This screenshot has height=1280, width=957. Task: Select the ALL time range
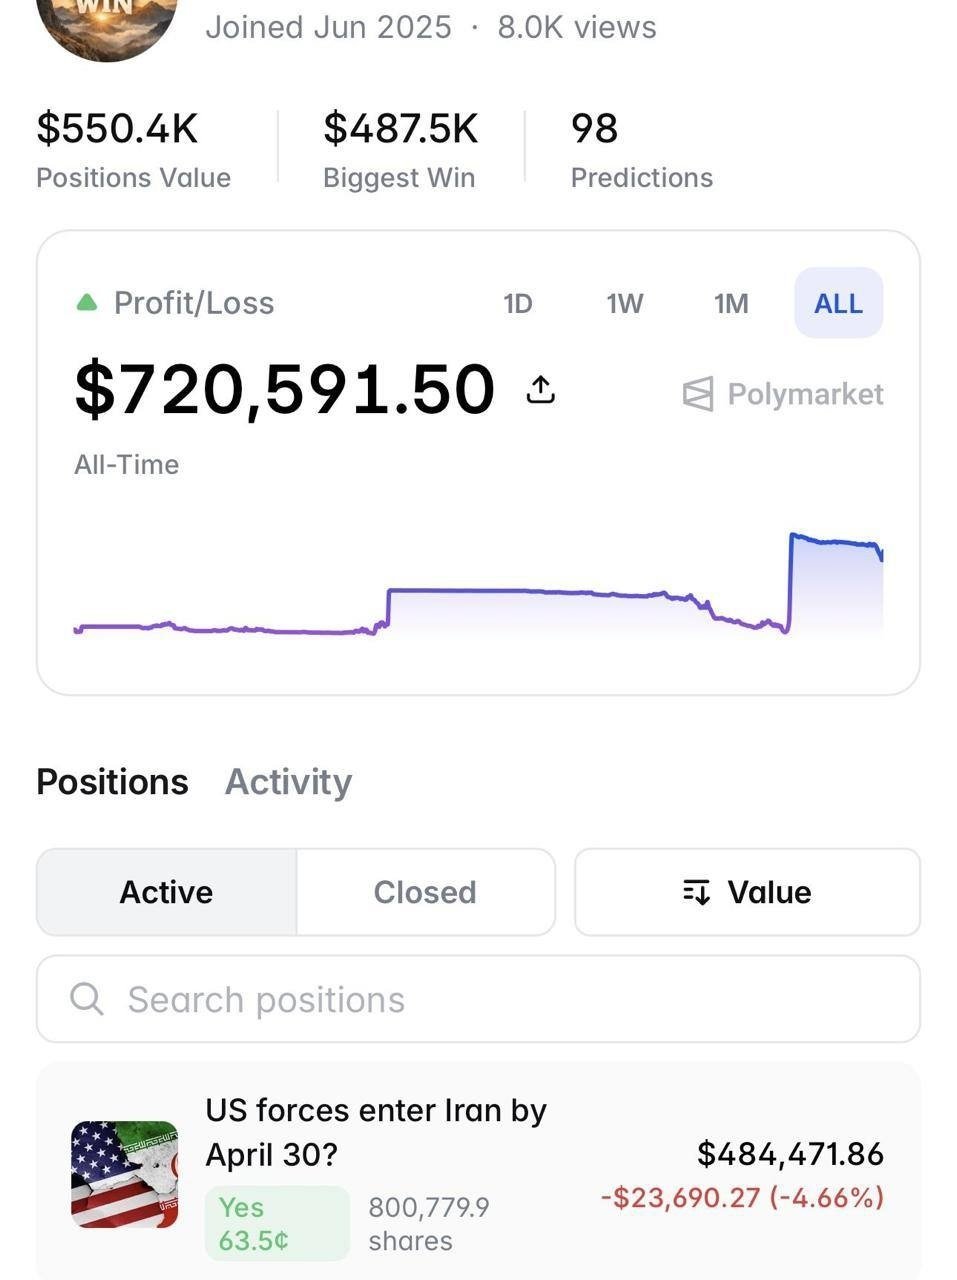pos(838,303)
